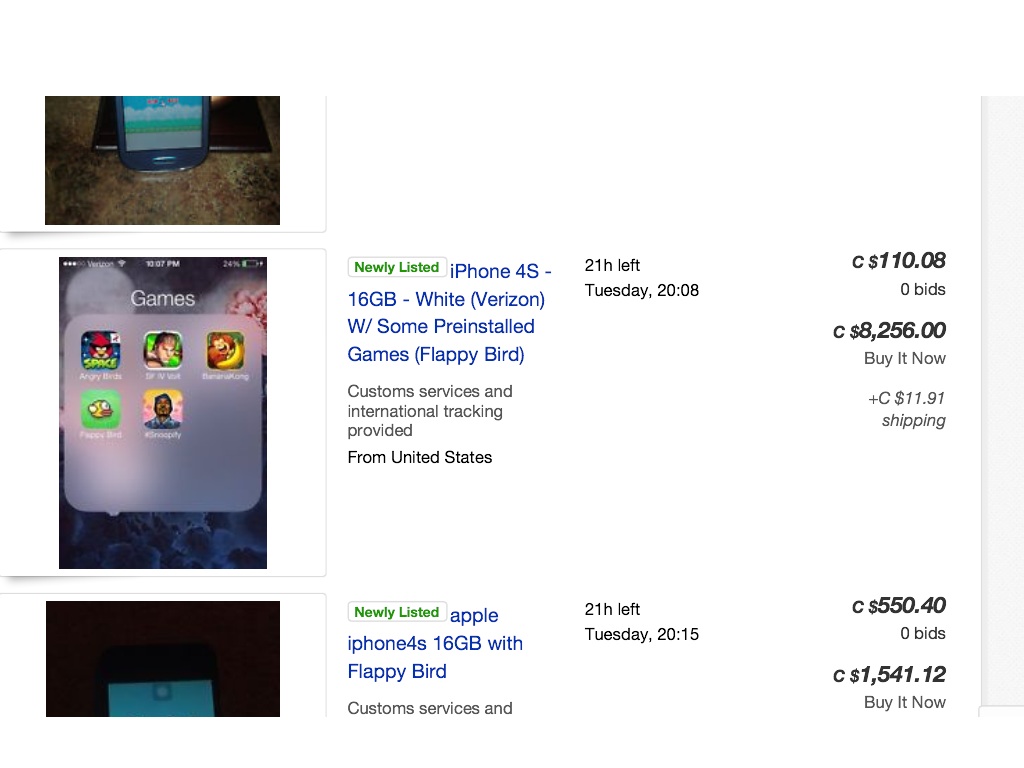Viewport: 1024px width, 768px height.
Task: Click the C $8,256.00 Buy It Now price
Action: tap(889, 331)
